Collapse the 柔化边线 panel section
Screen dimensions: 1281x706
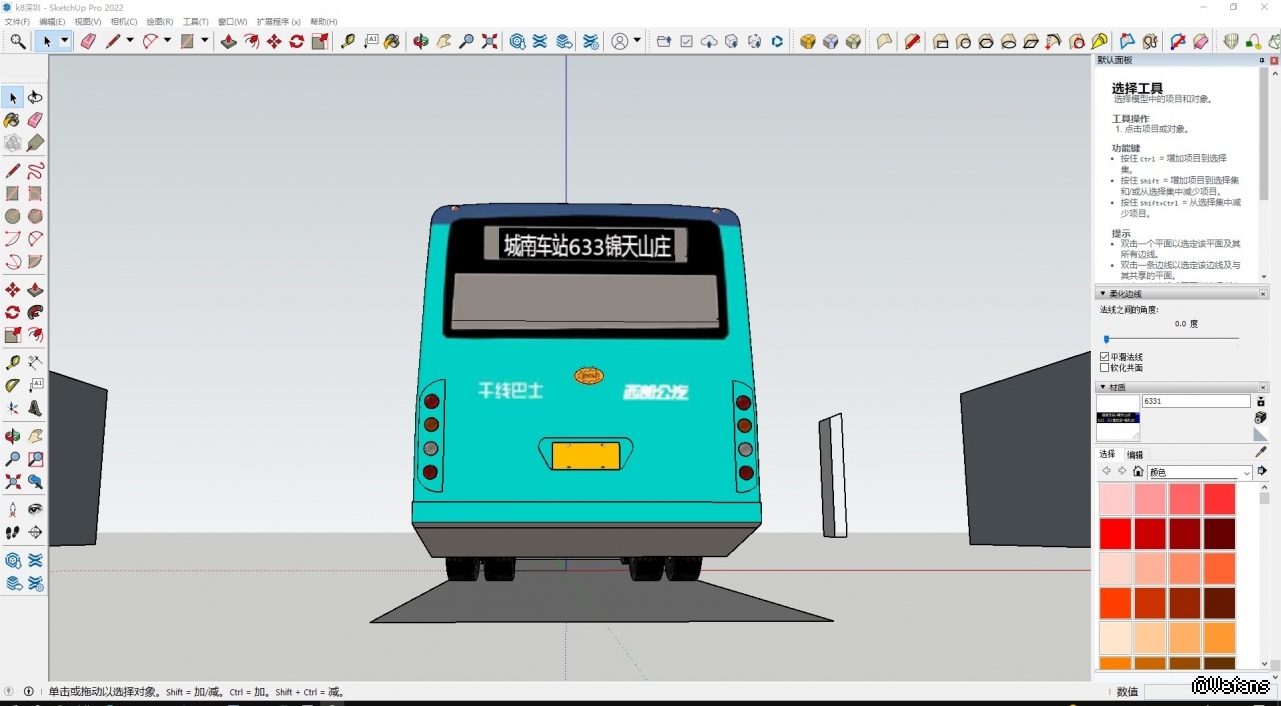click(x=1103, y=294)
